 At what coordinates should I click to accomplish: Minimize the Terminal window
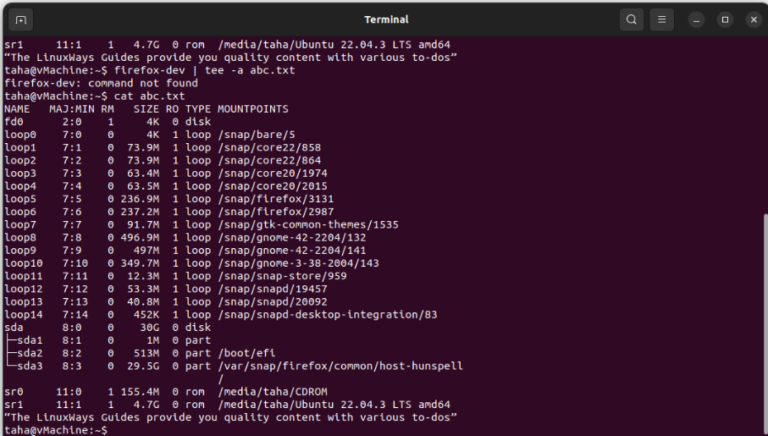(696, 20)
